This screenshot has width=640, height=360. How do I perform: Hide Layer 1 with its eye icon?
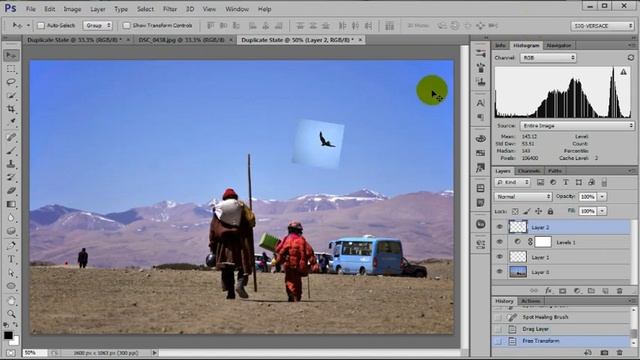tap(500, 257)
